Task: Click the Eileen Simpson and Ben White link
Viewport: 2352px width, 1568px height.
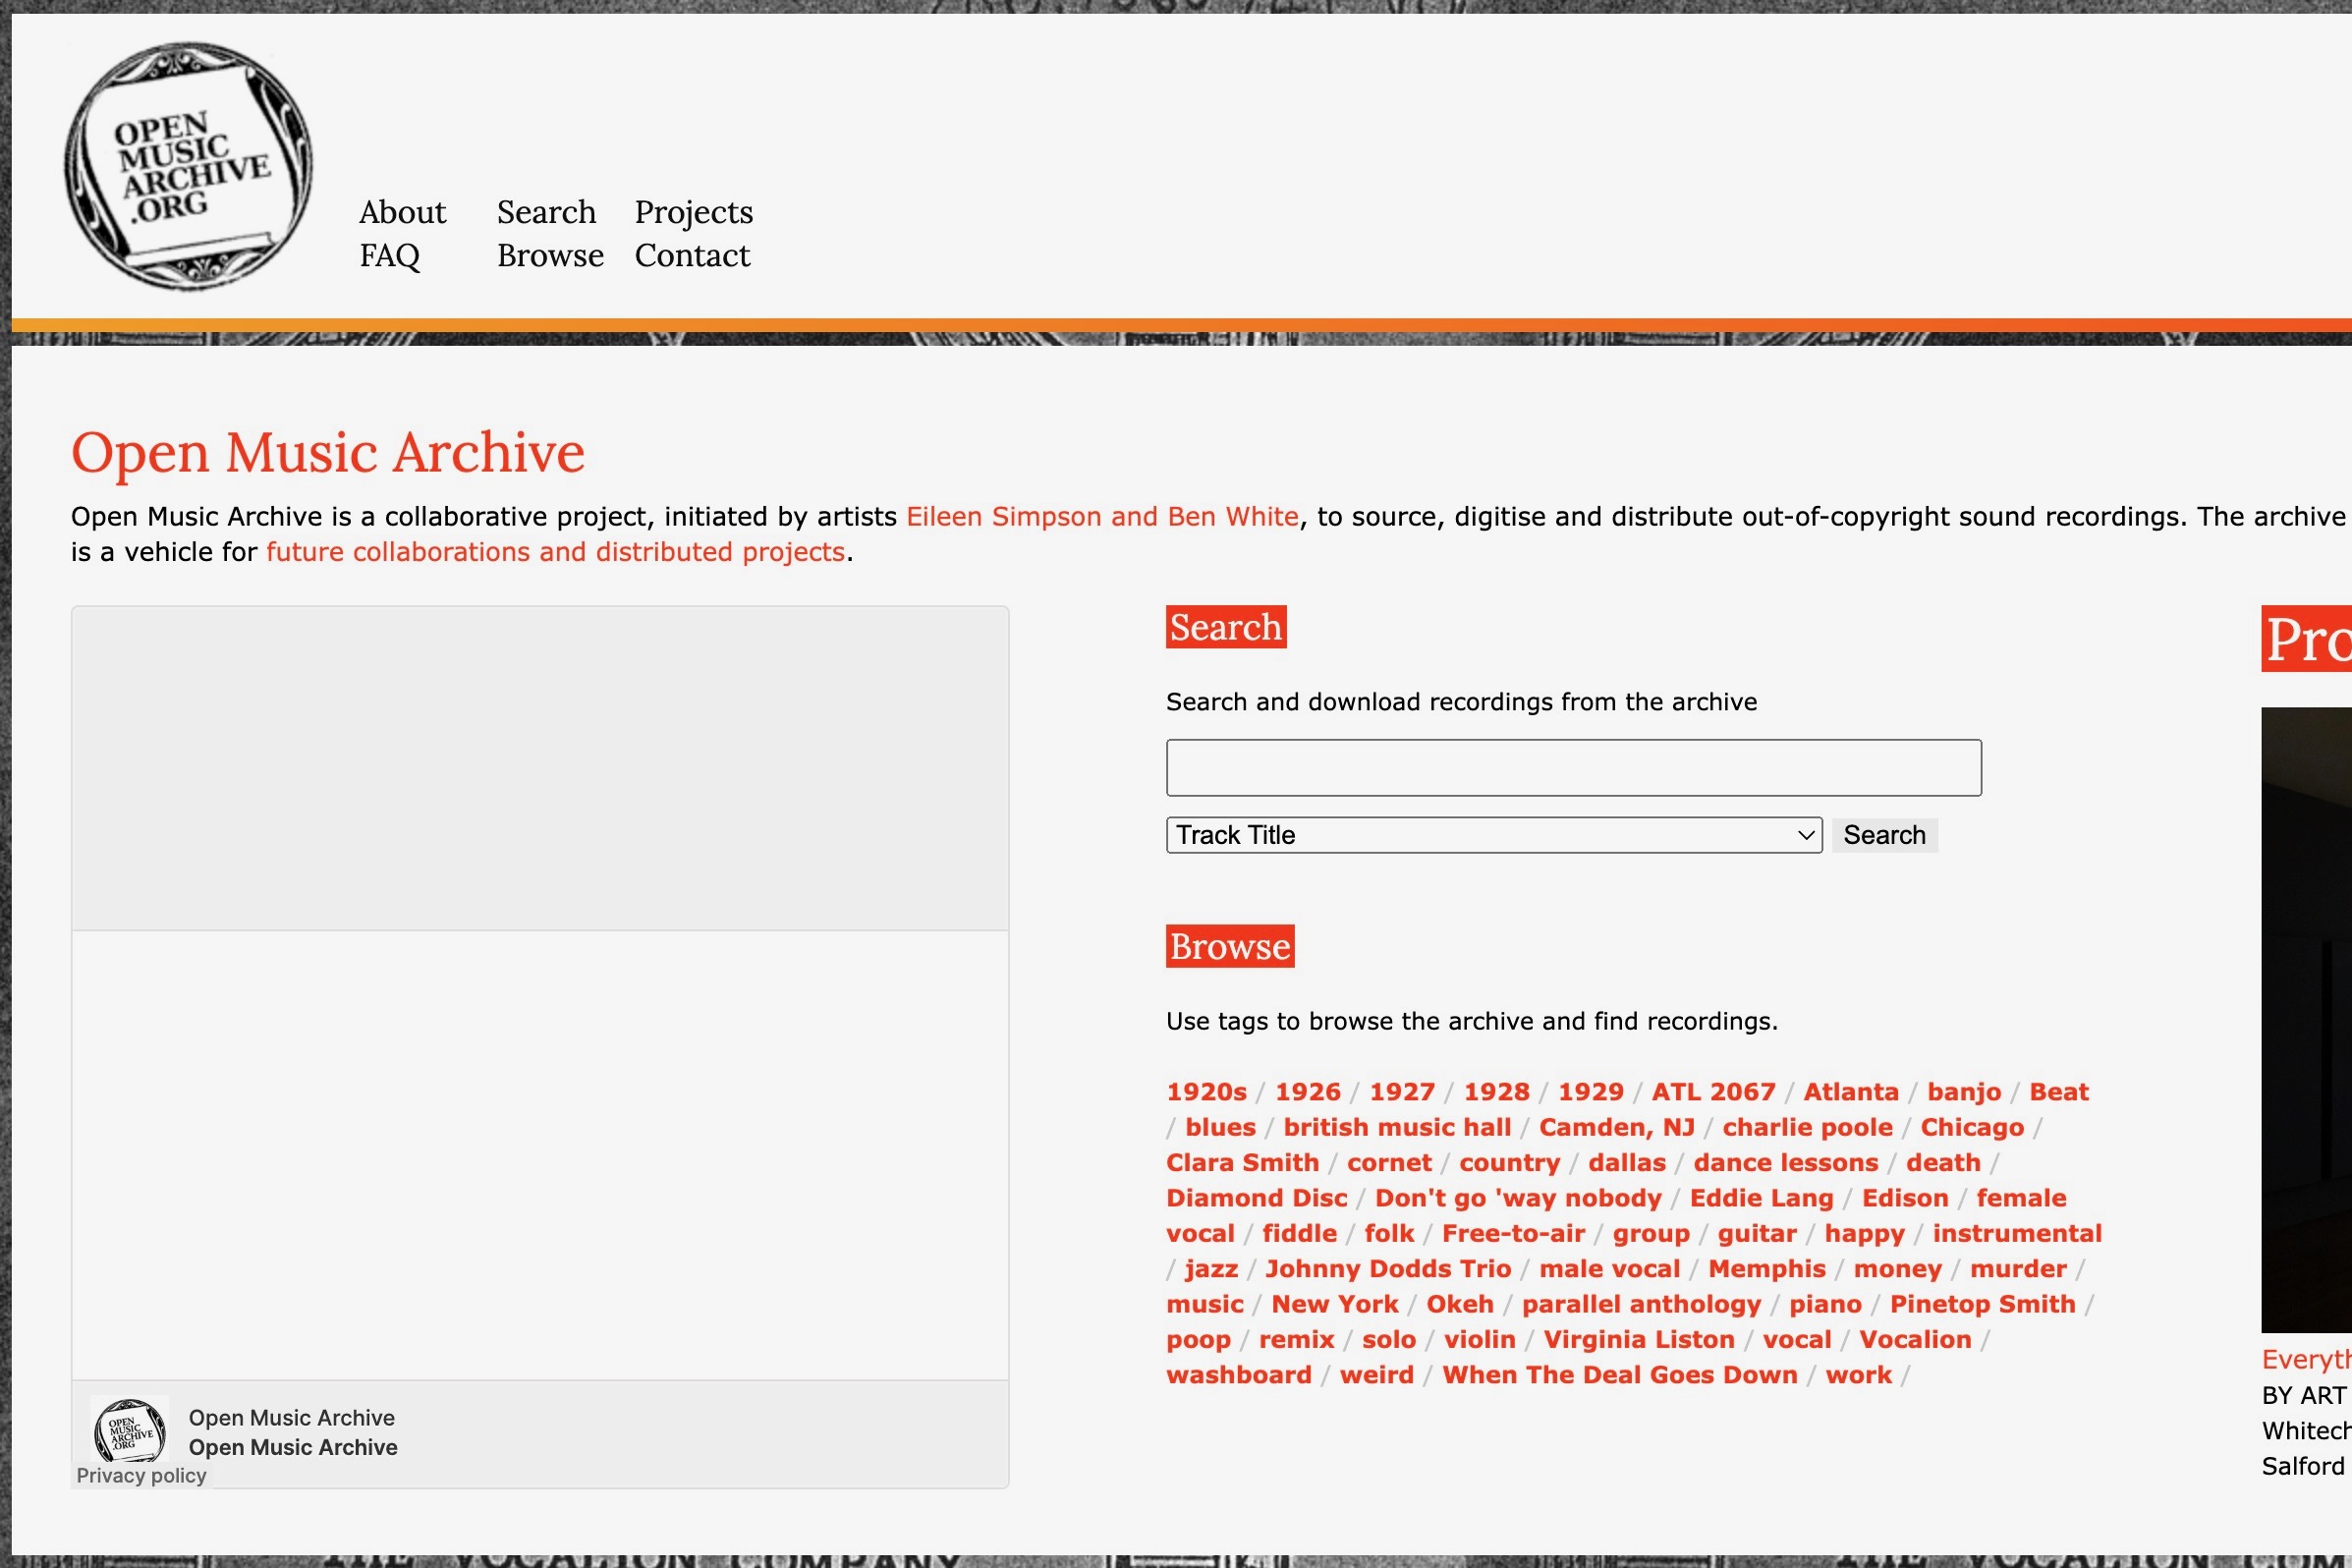Action: click(x=1100, y=515)
